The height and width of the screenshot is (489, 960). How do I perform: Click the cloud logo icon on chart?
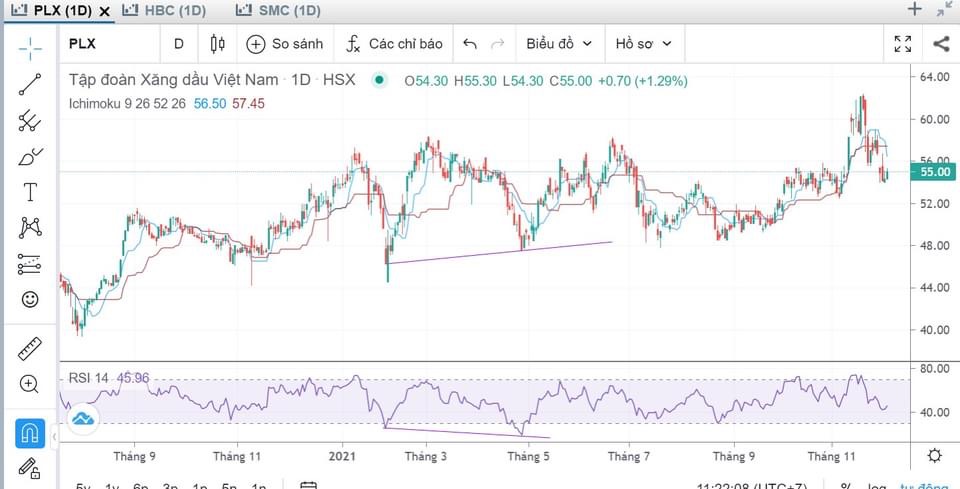pos(83,419)
